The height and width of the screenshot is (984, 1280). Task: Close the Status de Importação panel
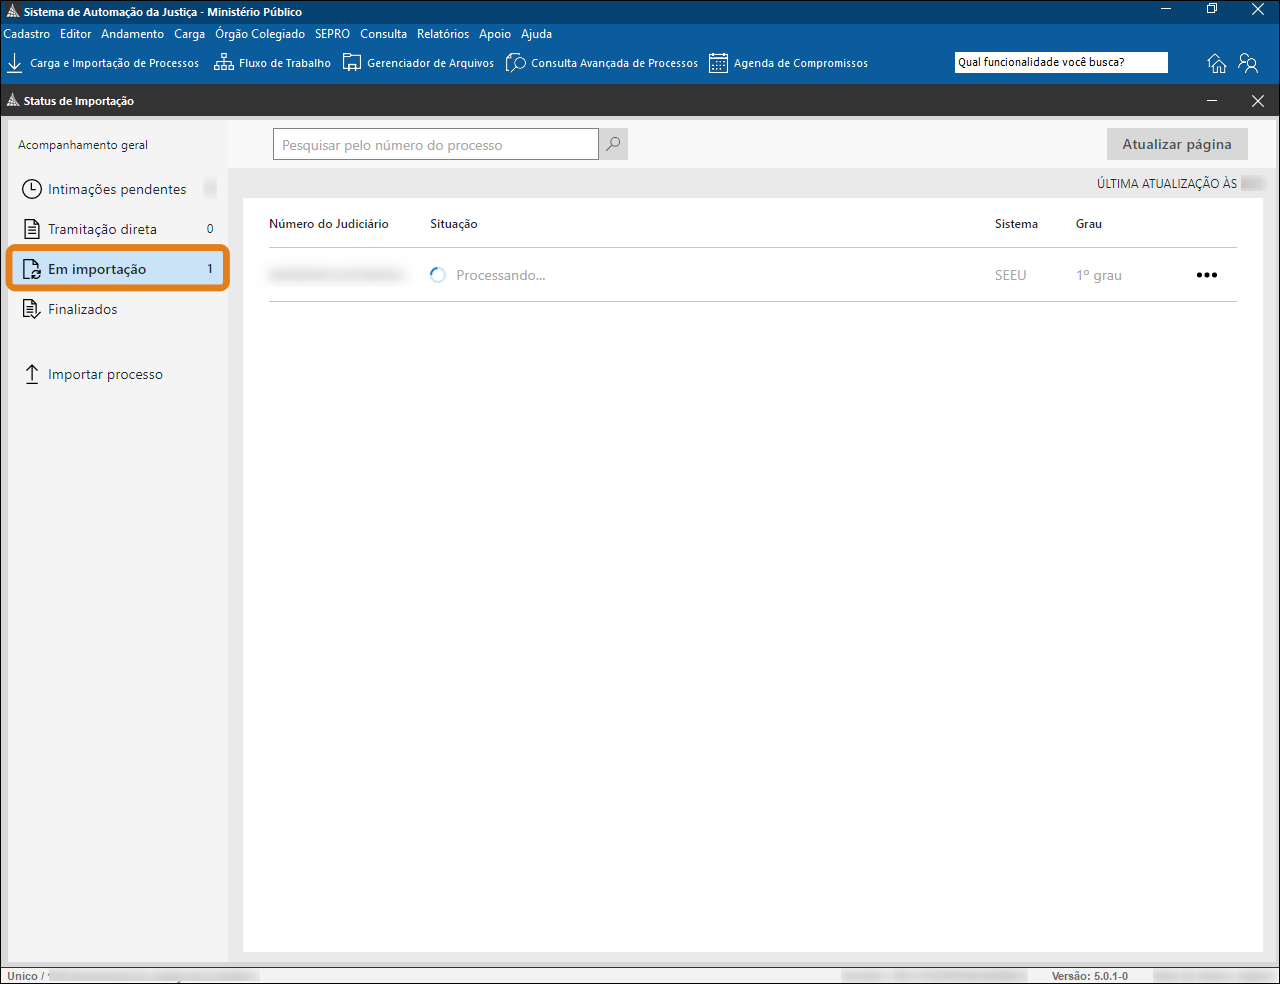[1258, 101]
